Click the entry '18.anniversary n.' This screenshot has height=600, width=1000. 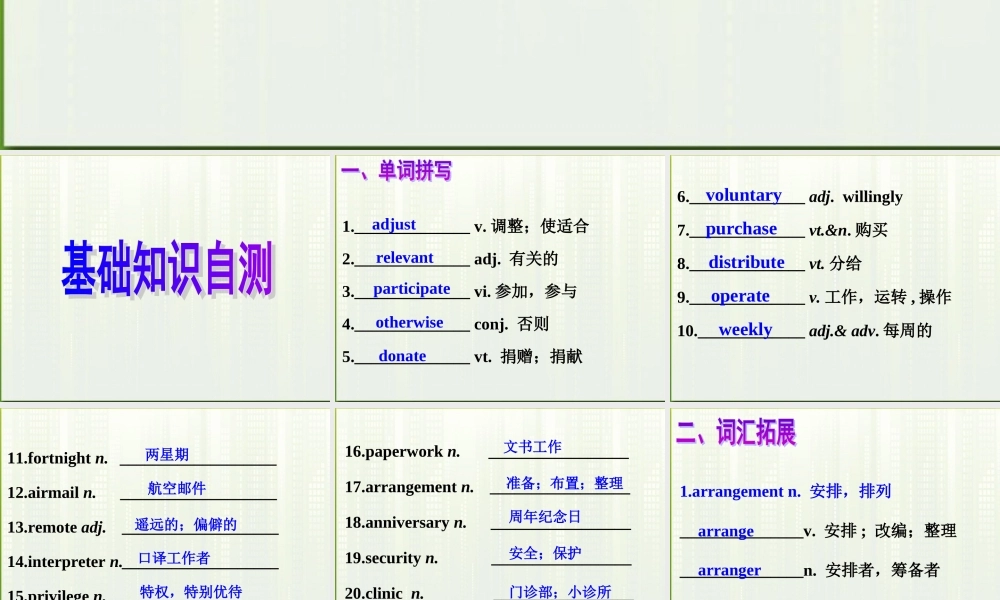406,523
